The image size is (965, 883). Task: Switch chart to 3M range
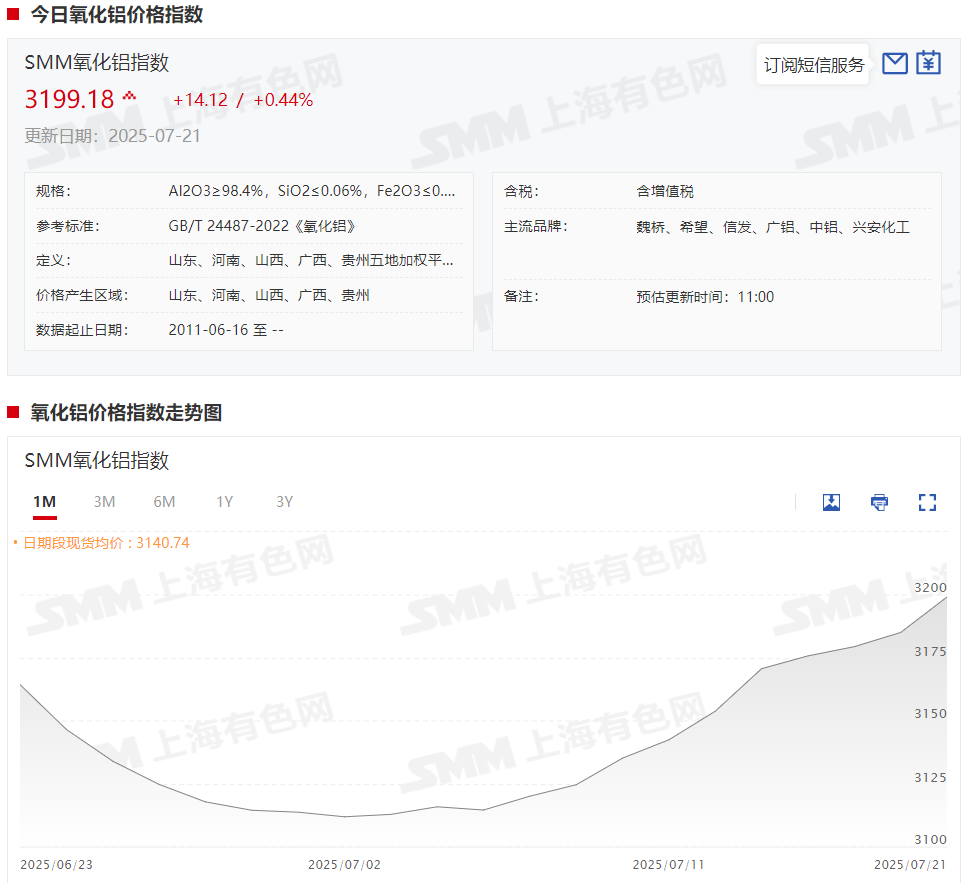[x=104, y=502]
